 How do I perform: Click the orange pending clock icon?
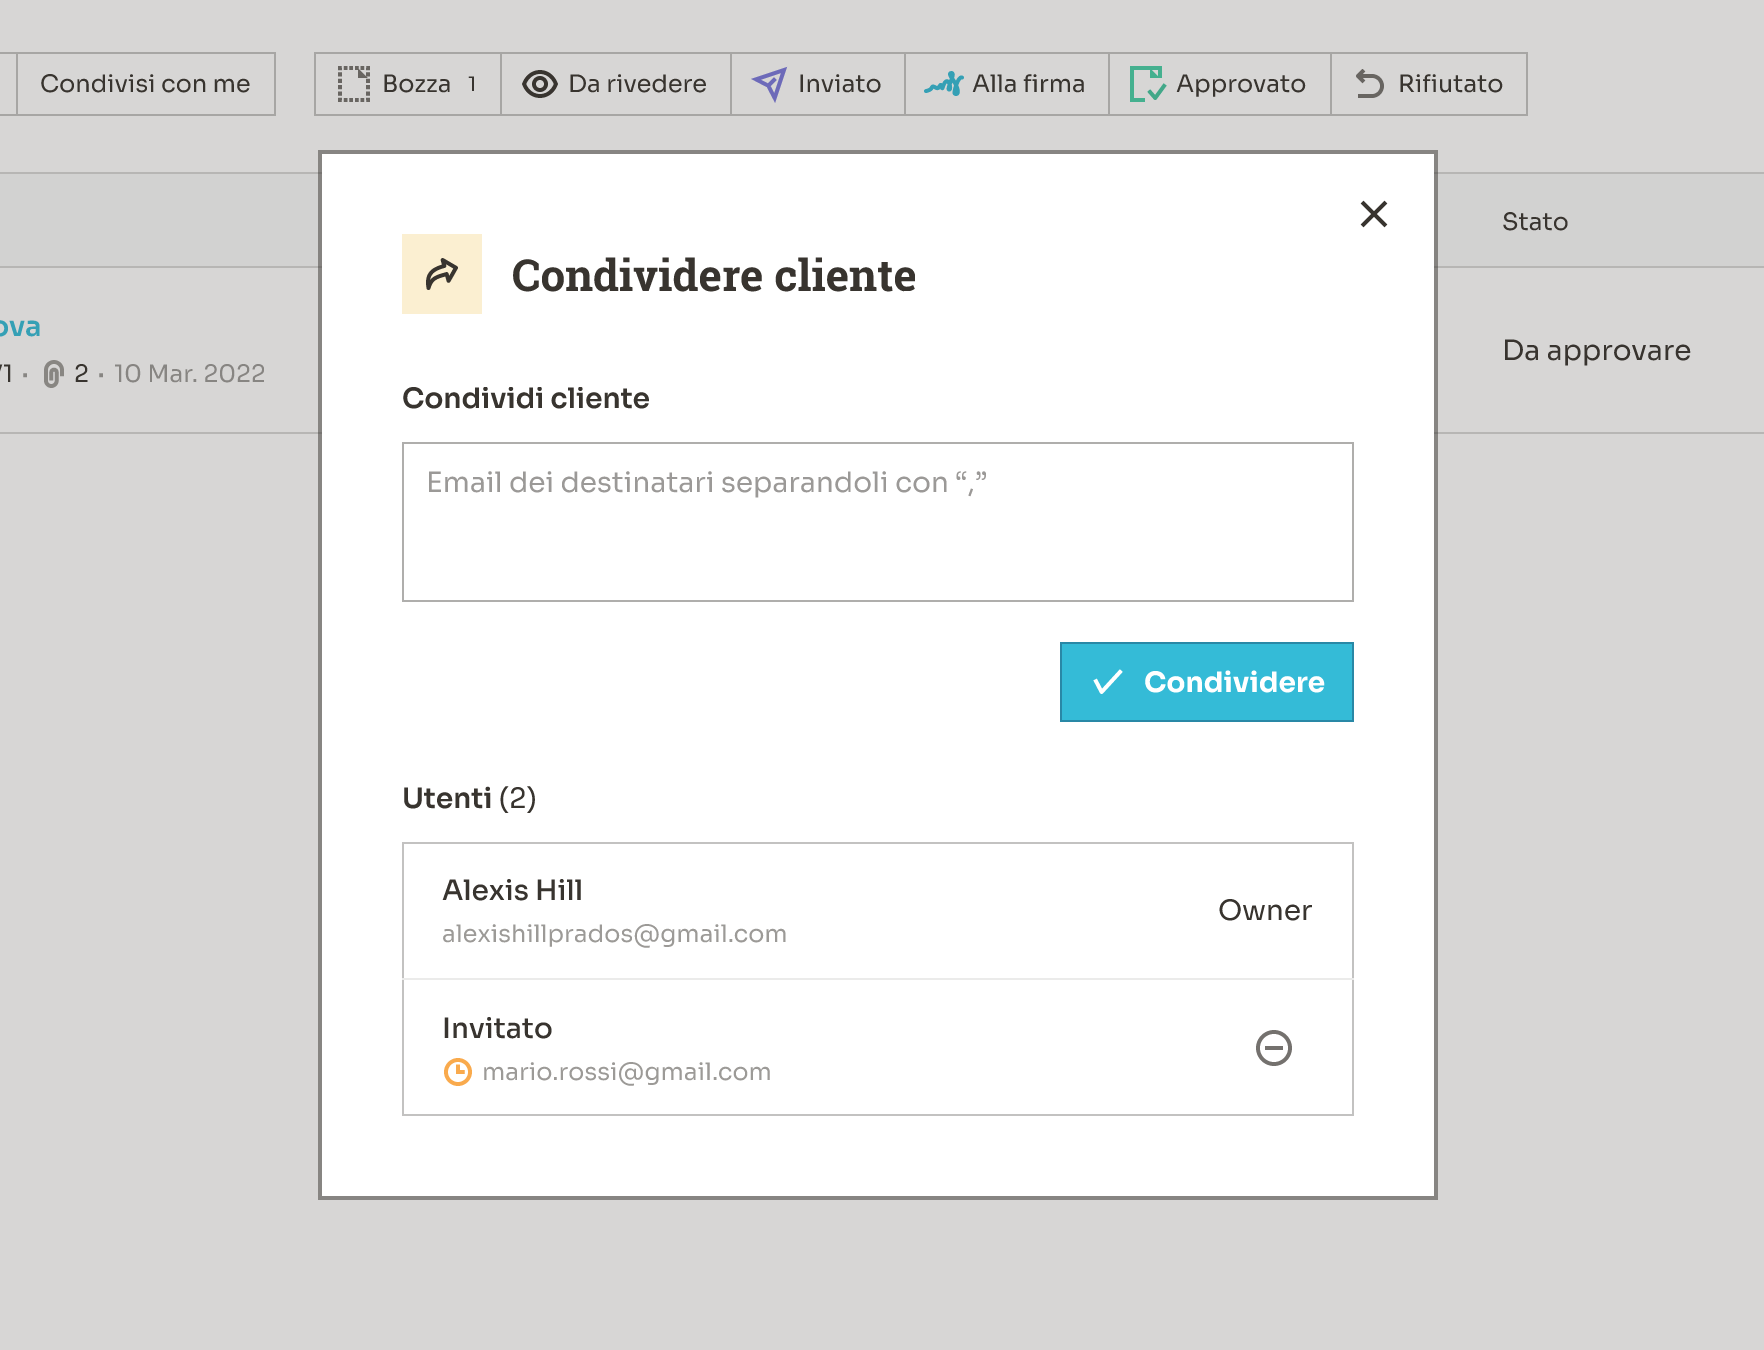coord(457,1072)
